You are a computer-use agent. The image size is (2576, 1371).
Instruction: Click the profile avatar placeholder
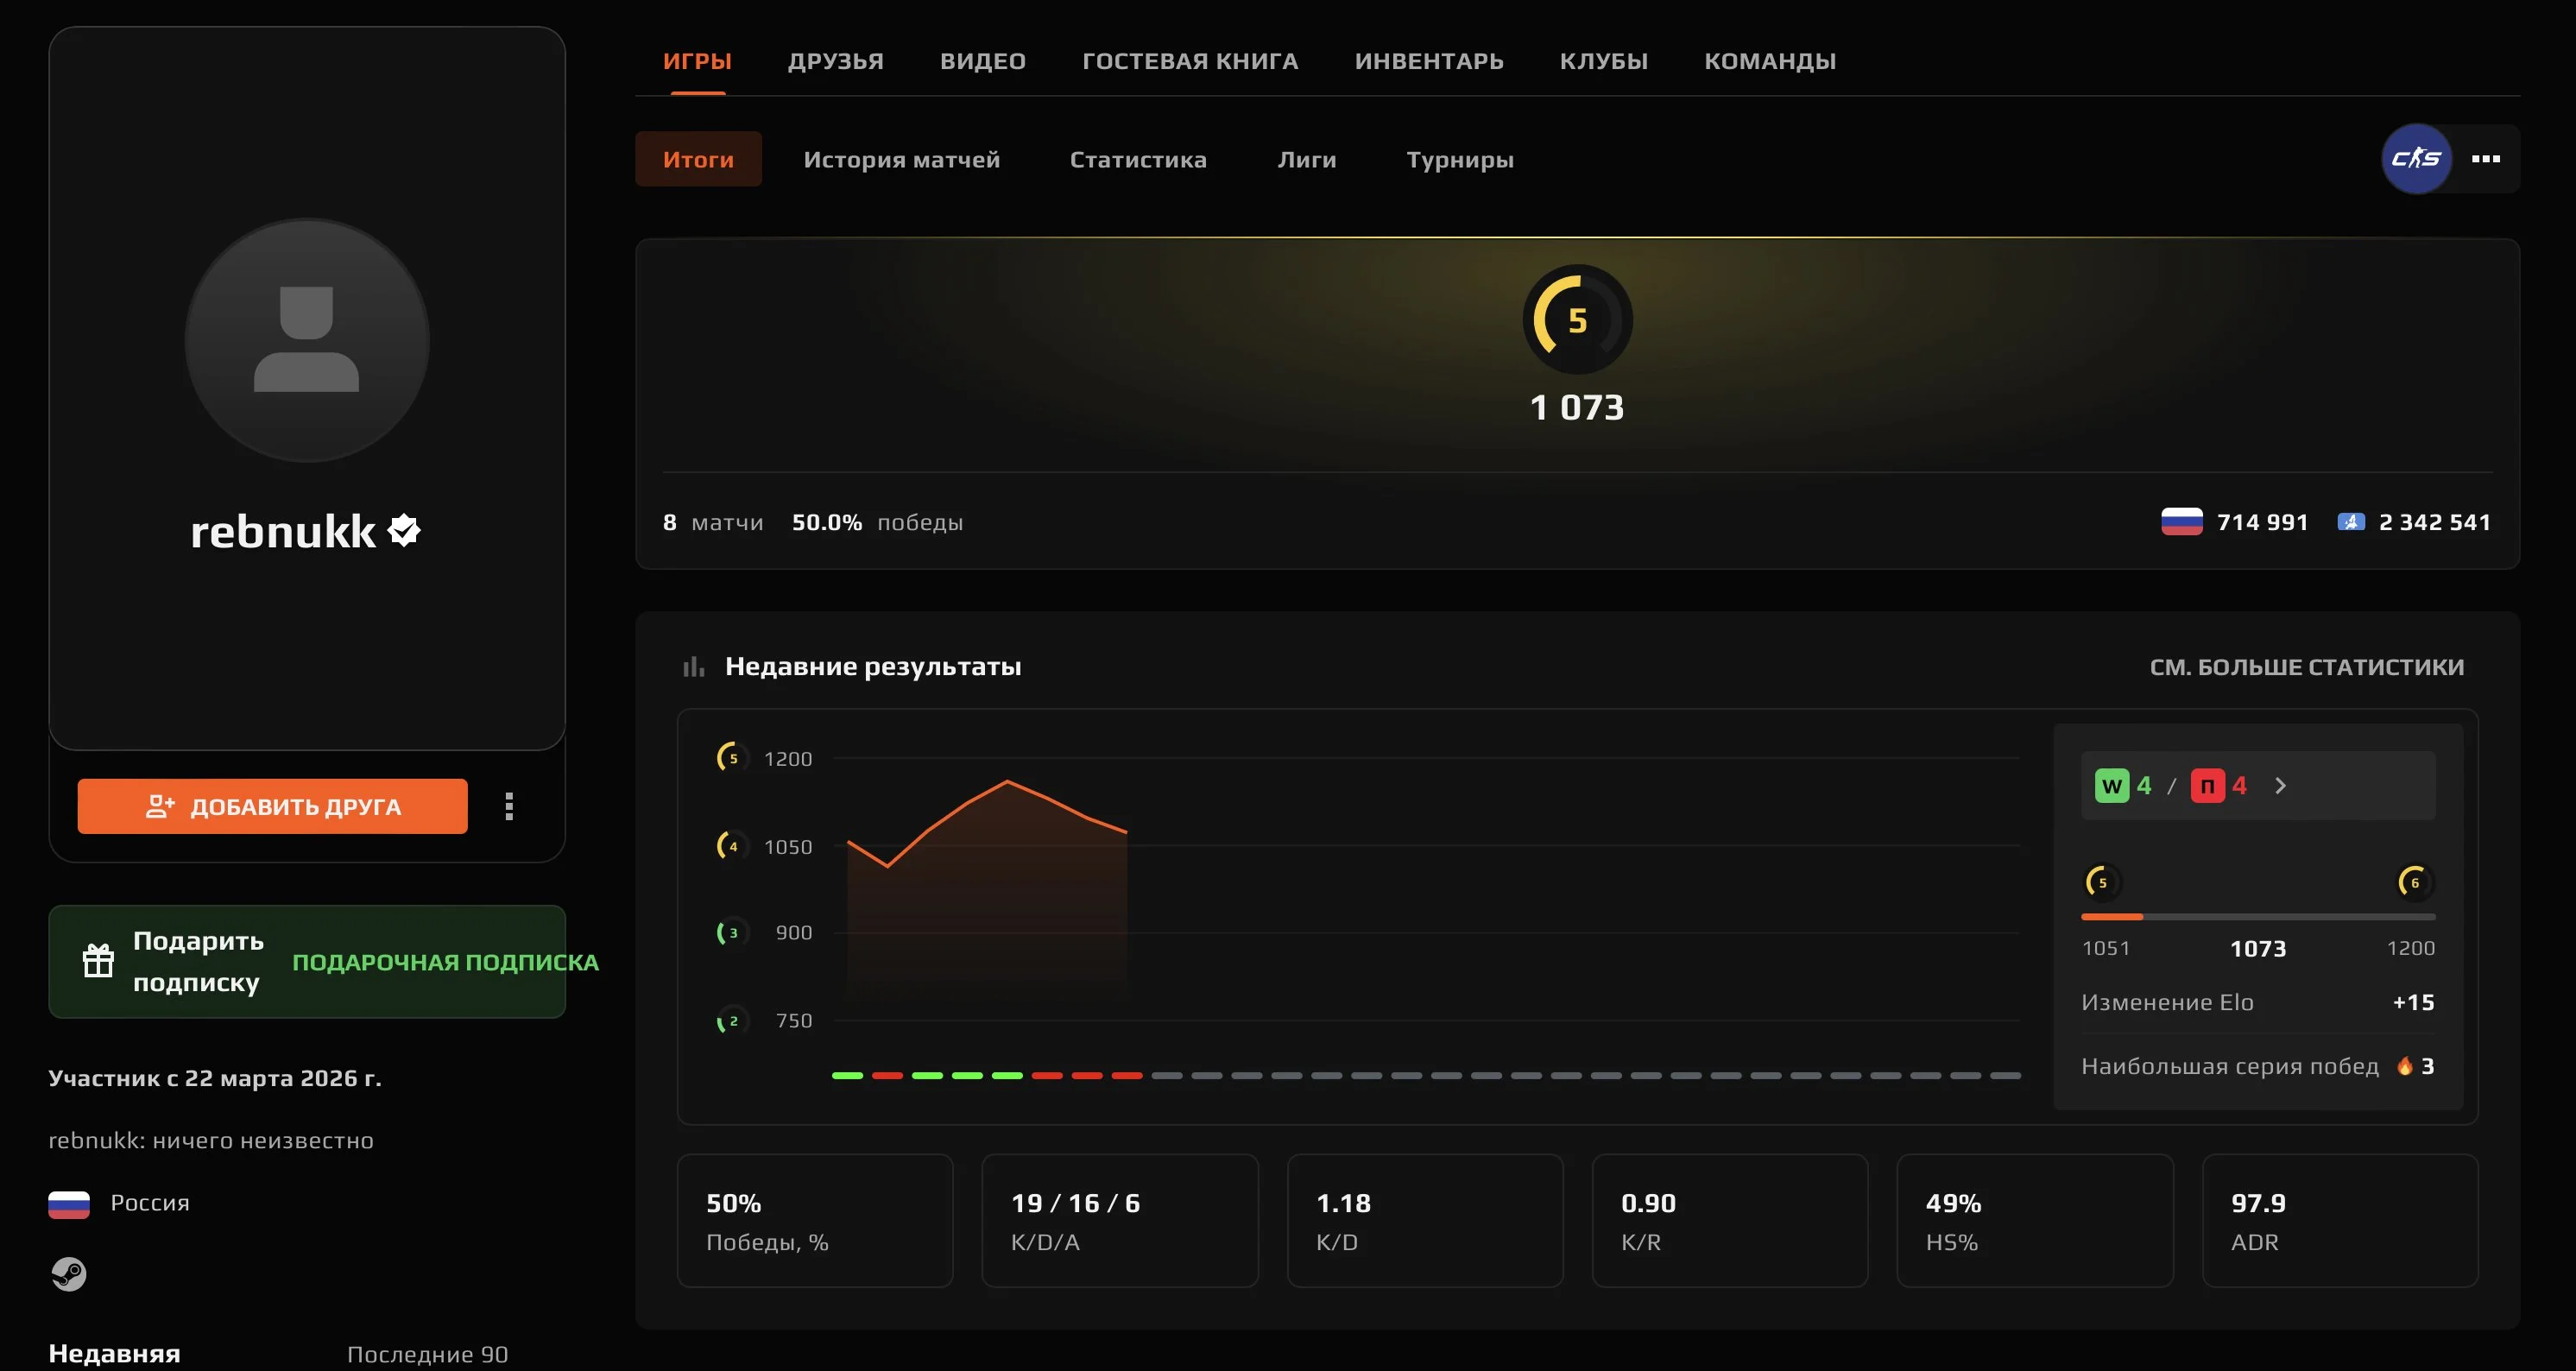click(307, 340)
